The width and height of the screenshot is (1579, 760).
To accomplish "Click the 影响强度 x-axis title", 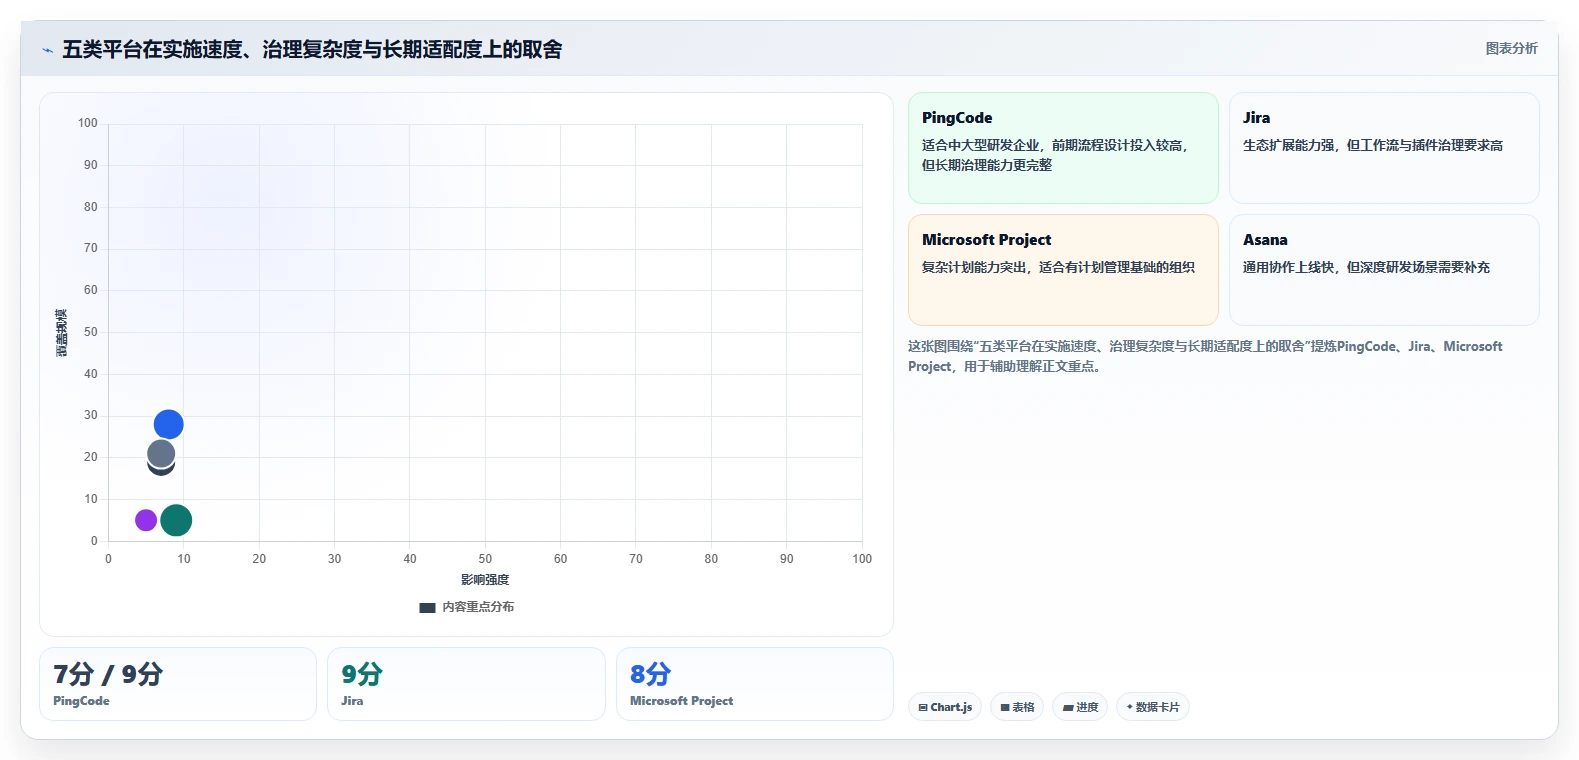I will [485, 580].
